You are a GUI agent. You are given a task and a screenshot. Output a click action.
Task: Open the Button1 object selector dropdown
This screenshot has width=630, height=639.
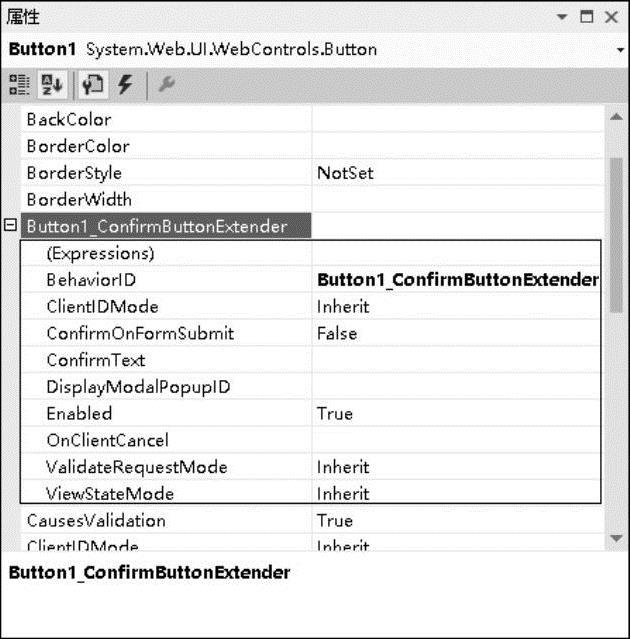tap(620, 50)
